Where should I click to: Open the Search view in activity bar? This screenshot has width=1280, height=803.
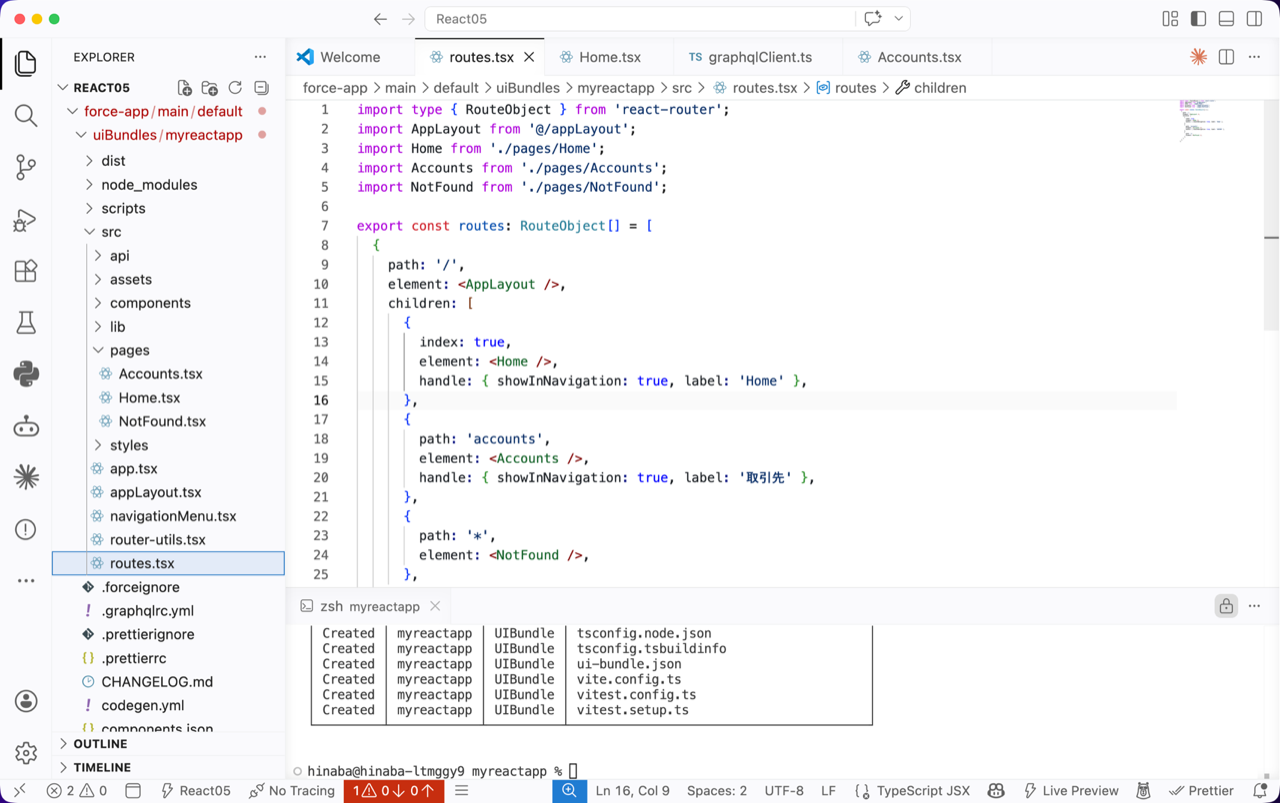click(26, 115)
